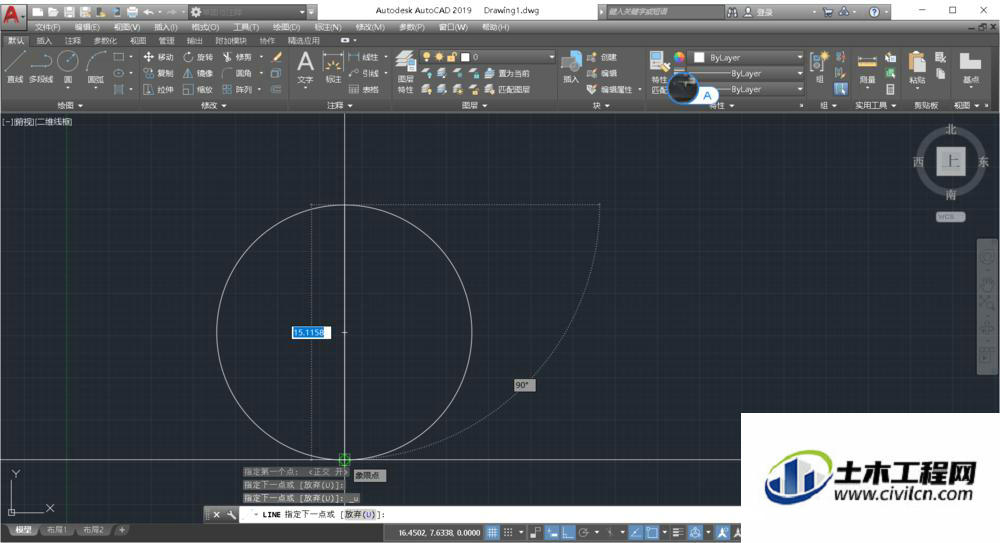Toggle dynamic input in the status bar

click(552, 532)
